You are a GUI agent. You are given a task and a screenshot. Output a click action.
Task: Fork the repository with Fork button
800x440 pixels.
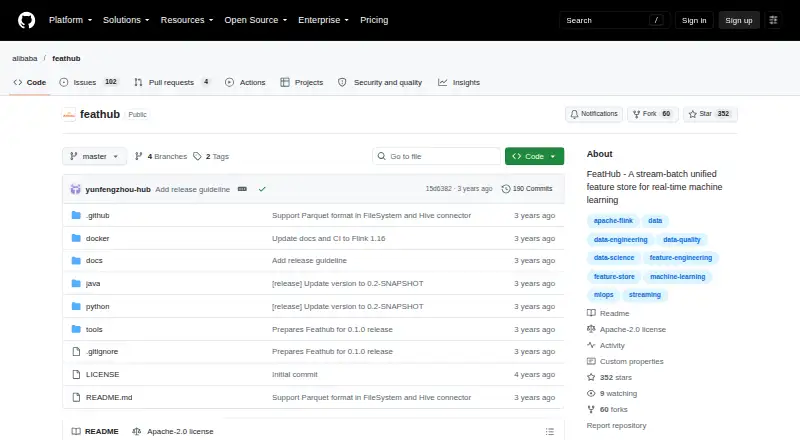653,114
